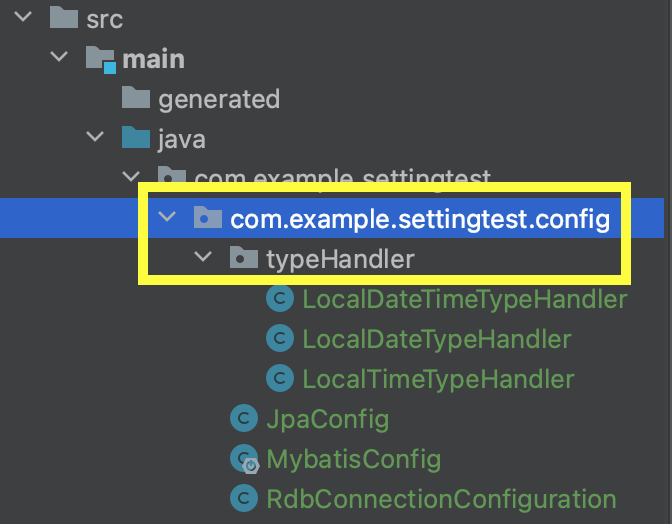Collapse the com.example.settingtest.config package chevron
672x524 pixels.
tap(167, 216)
